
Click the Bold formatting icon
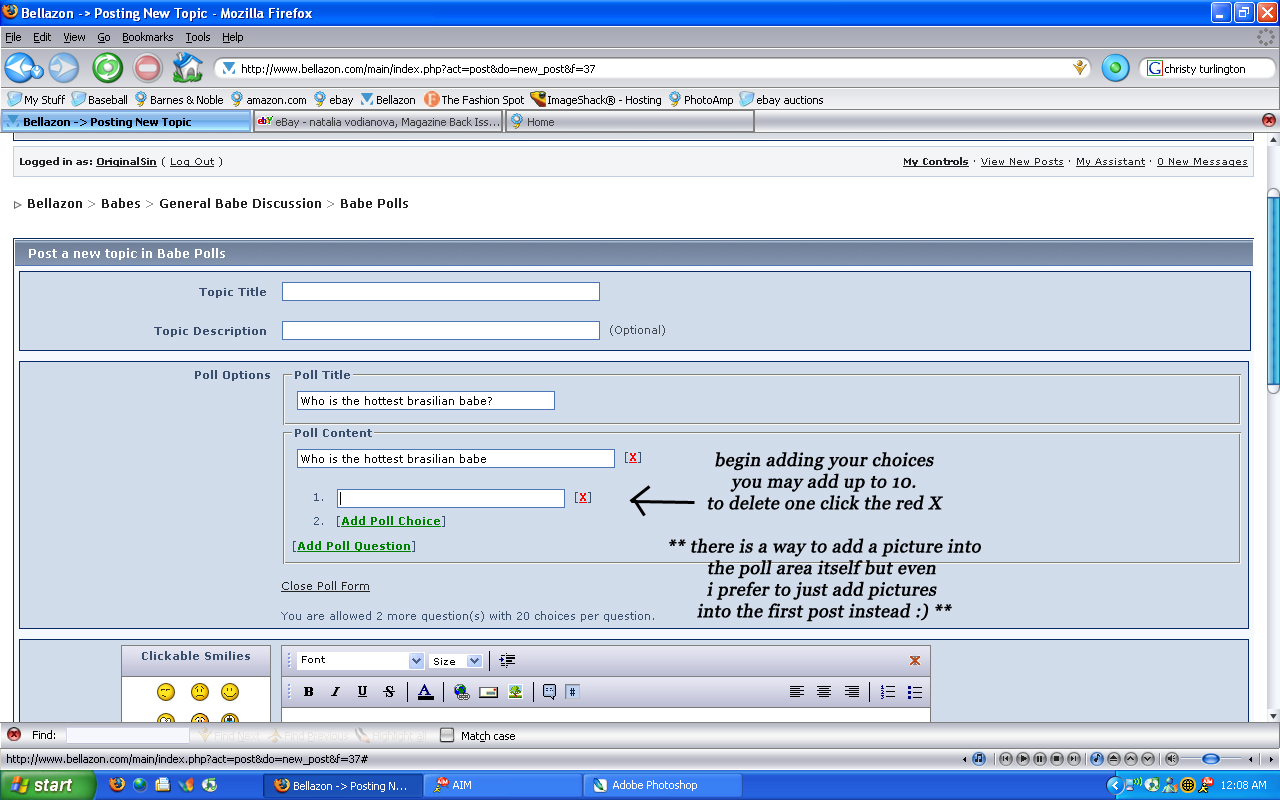tap(309, 692)
